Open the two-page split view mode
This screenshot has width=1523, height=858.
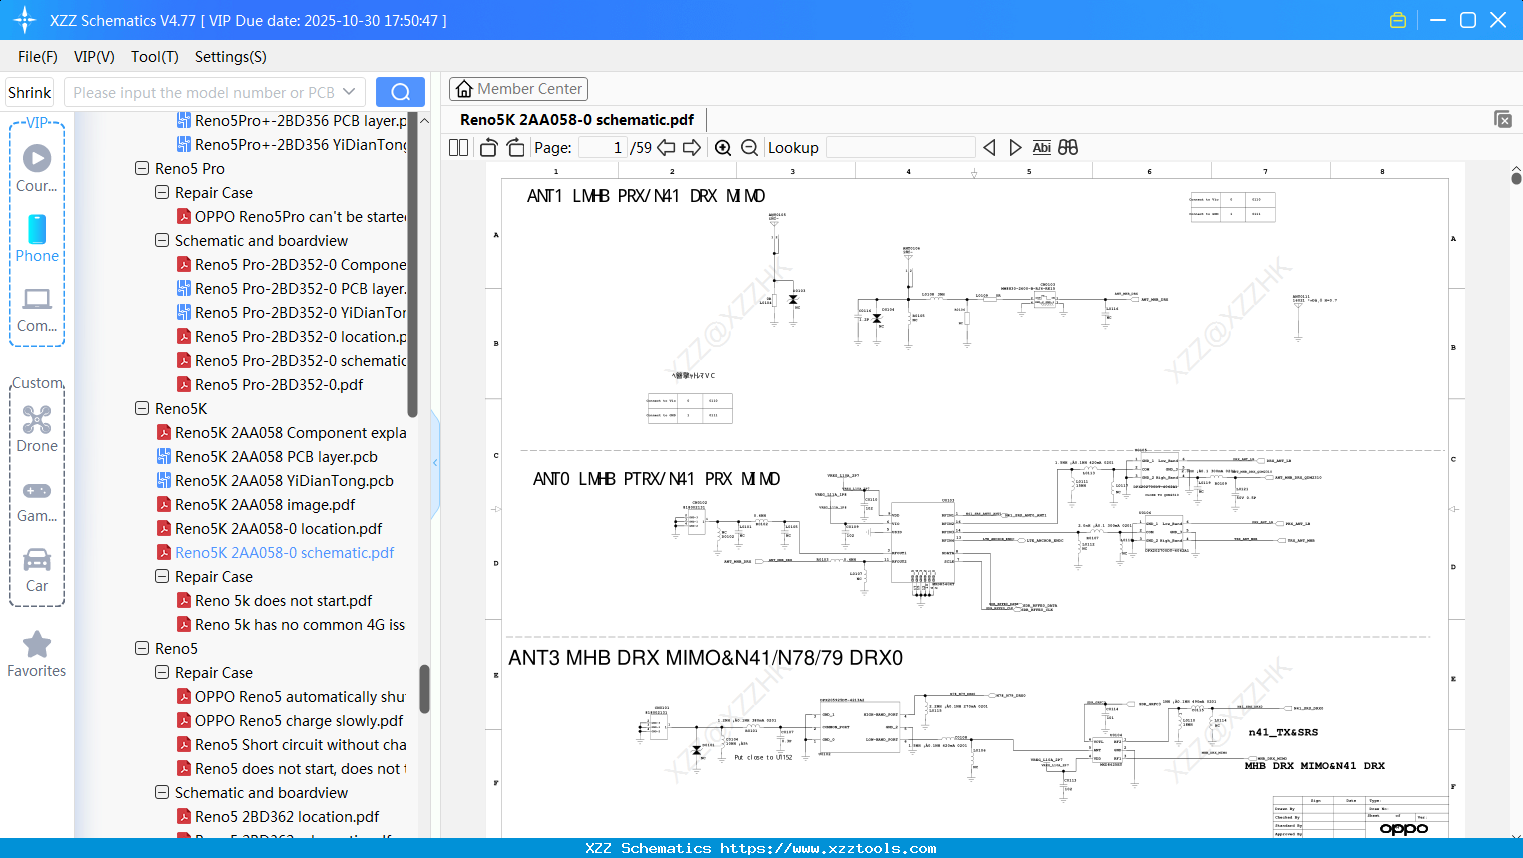pyautogui.click(x=458, y=147)
